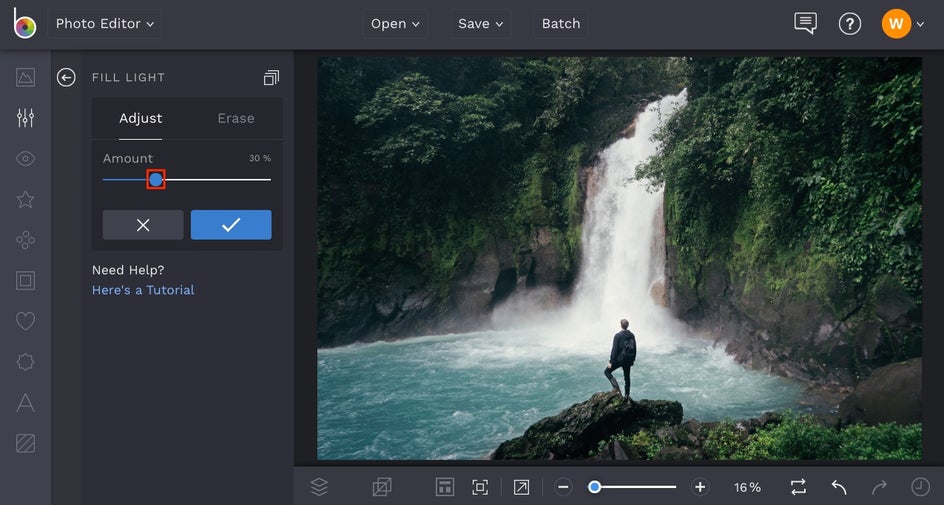
Task: Click the 30 % amount value
Action: [x=260, y=158]
